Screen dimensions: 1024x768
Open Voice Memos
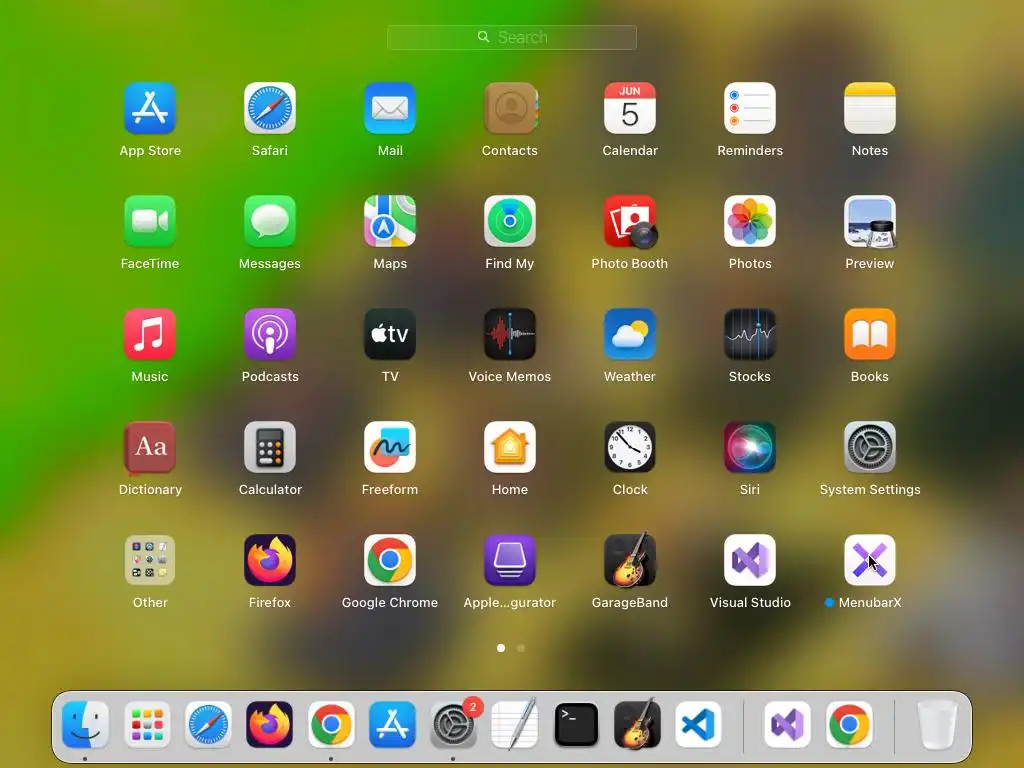click(x=510, y=334)
